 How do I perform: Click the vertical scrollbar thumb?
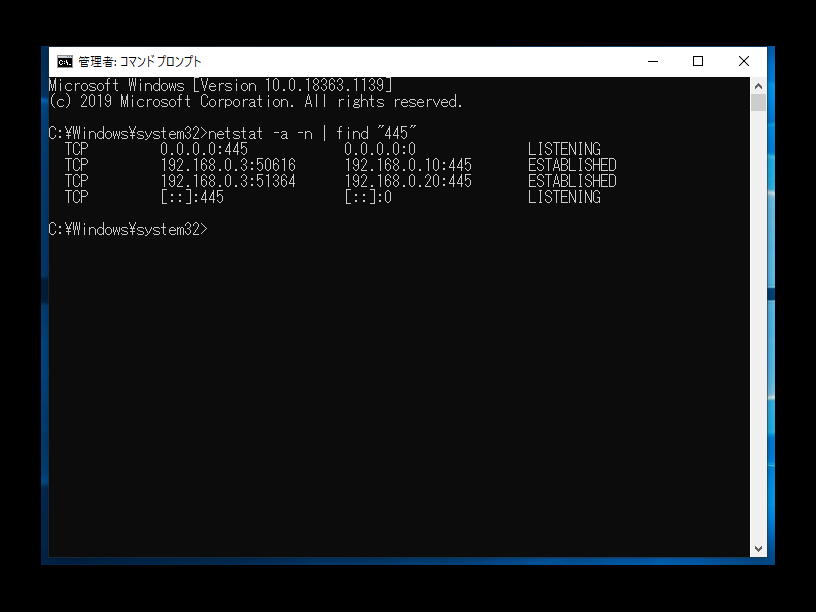pos(758,103)
